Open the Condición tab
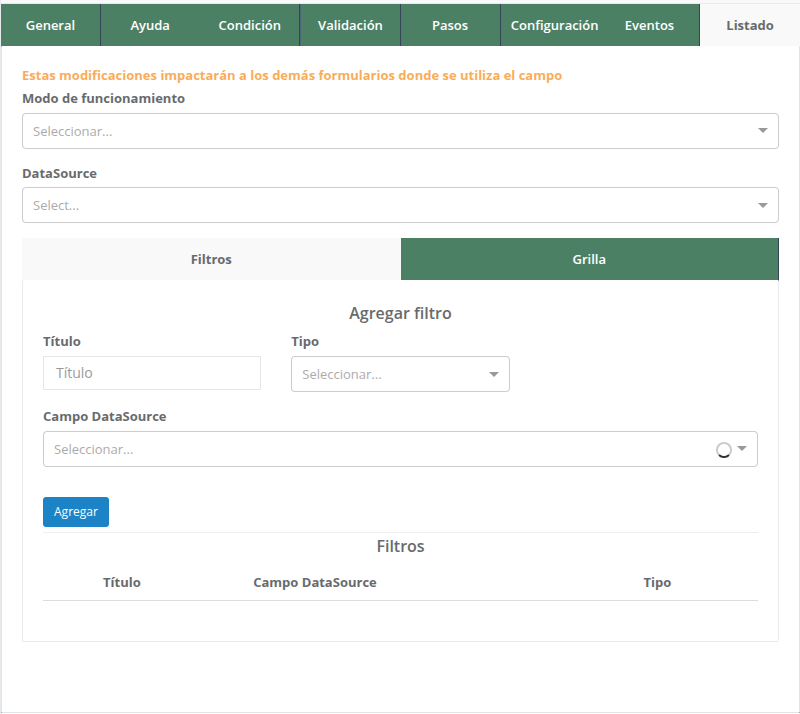 coord(250,25)
